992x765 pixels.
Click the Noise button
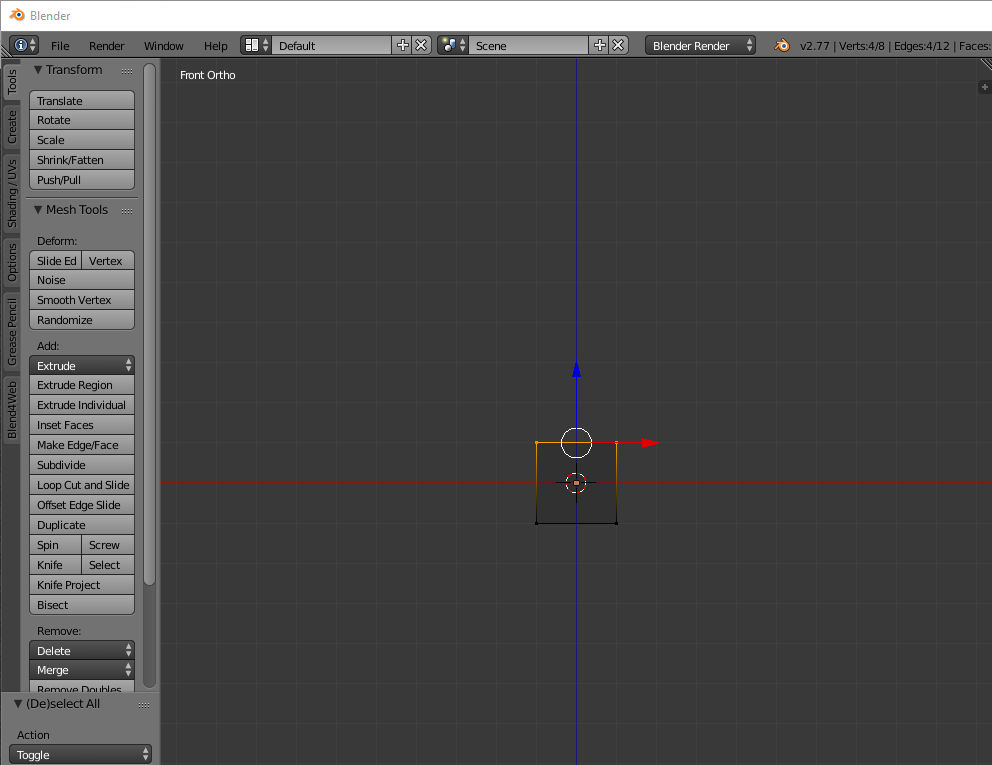tap(82, 280)
